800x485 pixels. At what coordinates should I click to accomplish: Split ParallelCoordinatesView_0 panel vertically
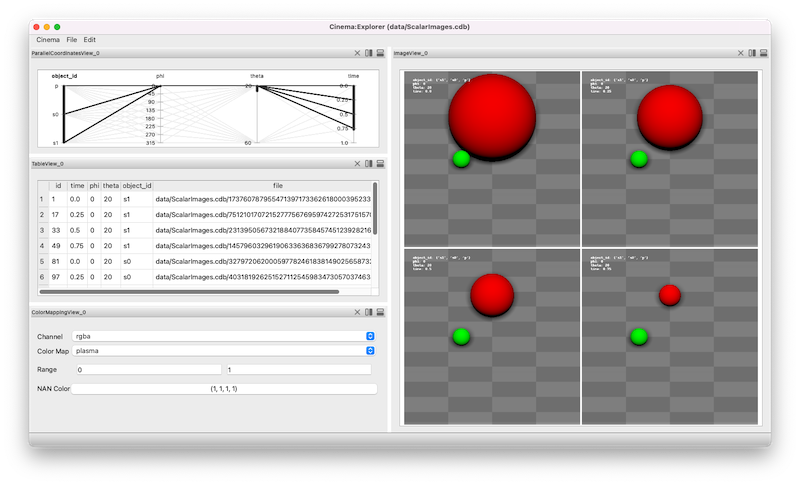(368, 53)
